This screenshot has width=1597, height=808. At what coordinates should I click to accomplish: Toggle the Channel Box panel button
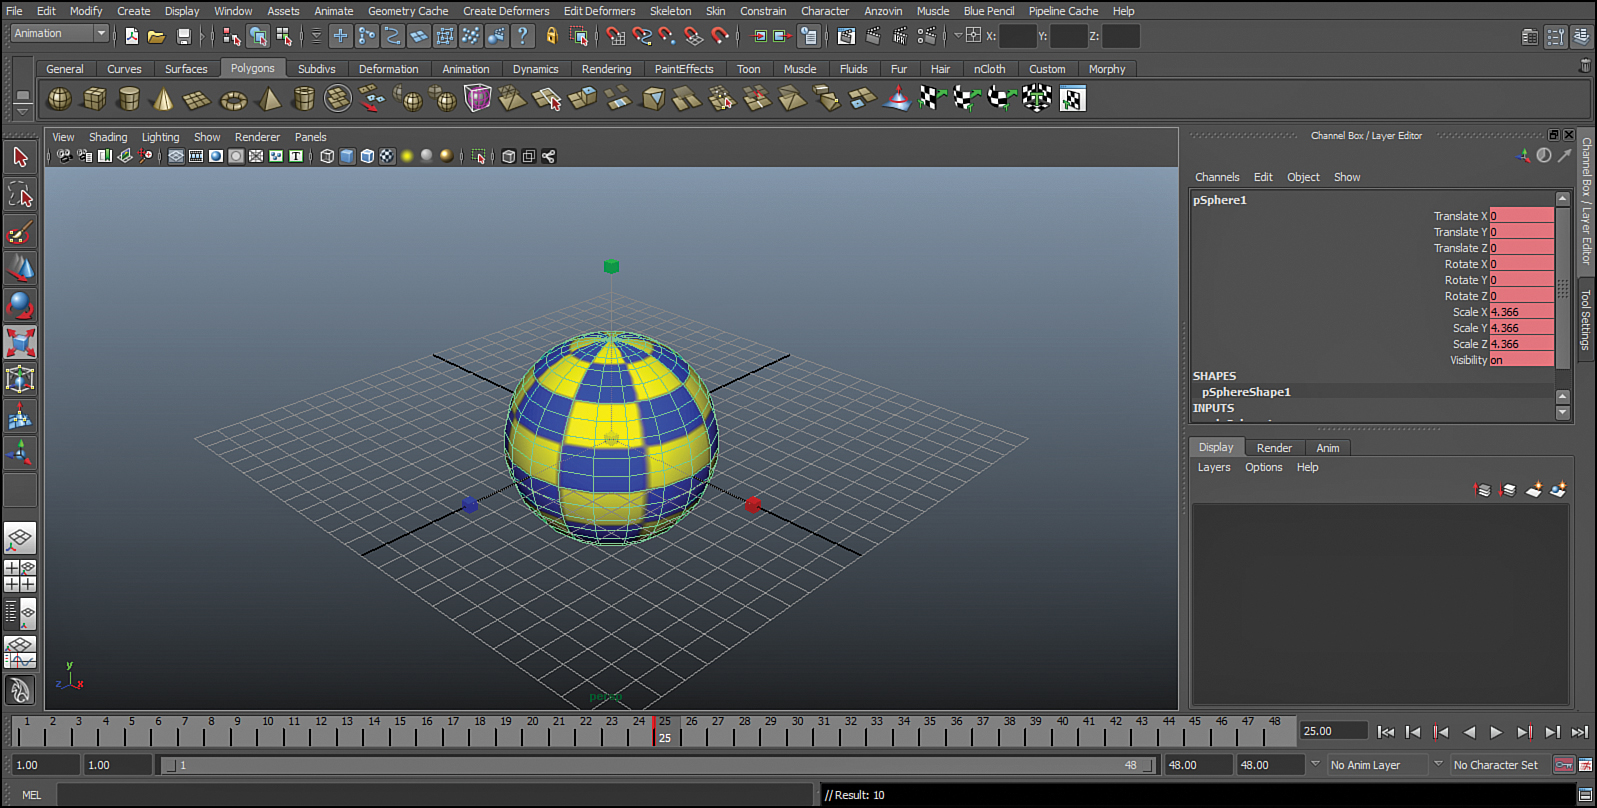(x=1580, y=36)
